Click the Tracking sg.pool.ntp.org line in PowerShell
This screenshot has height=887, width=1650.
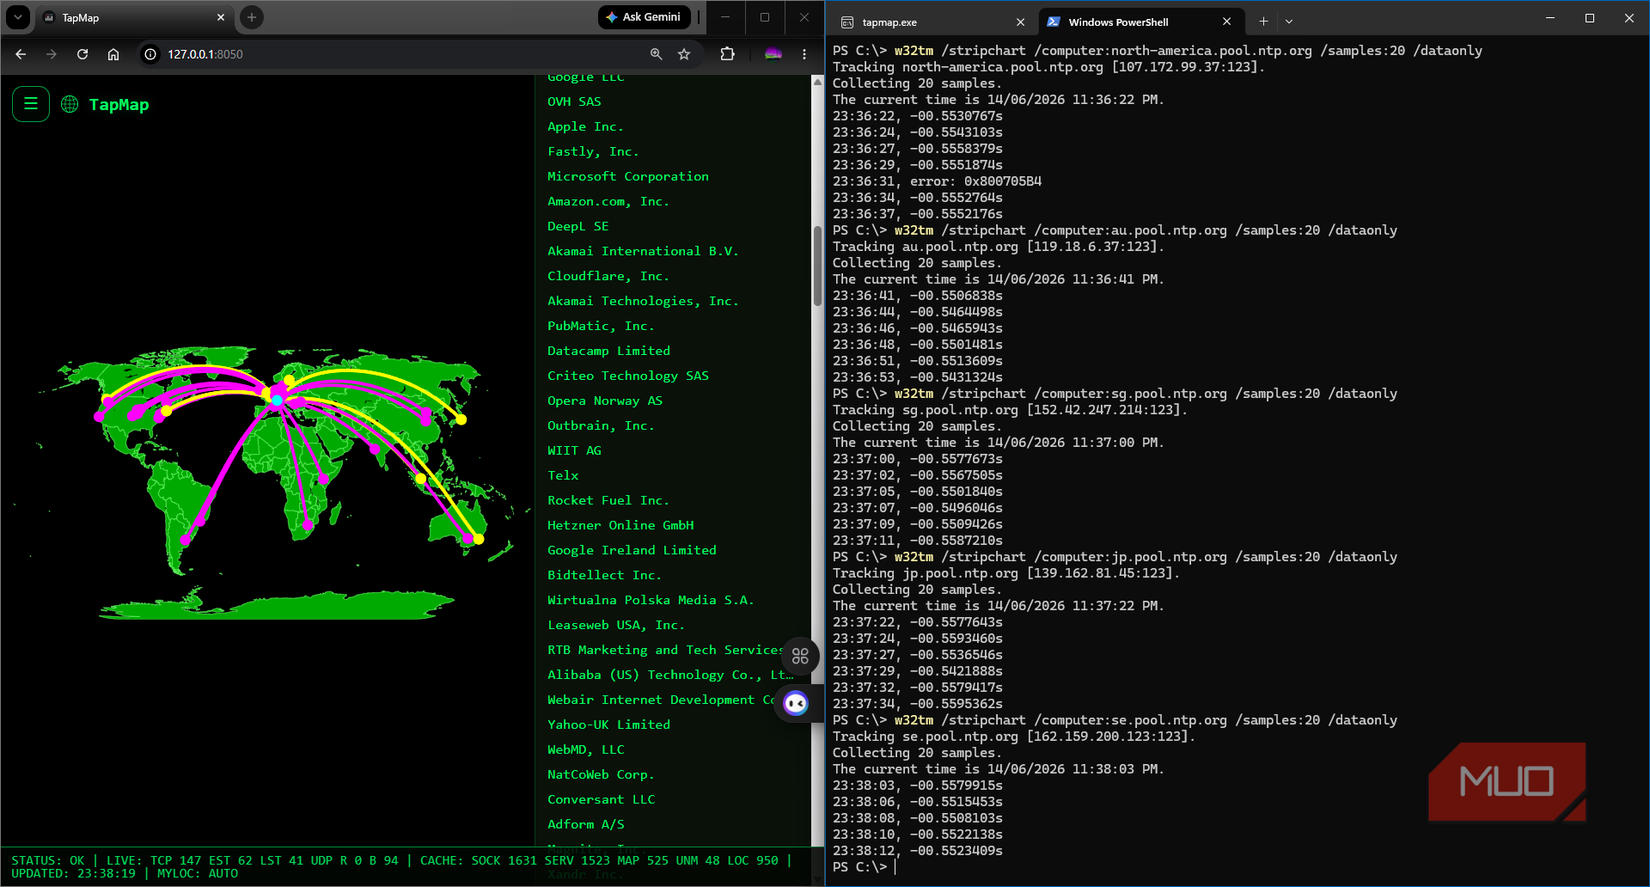tap(1010, 410)
